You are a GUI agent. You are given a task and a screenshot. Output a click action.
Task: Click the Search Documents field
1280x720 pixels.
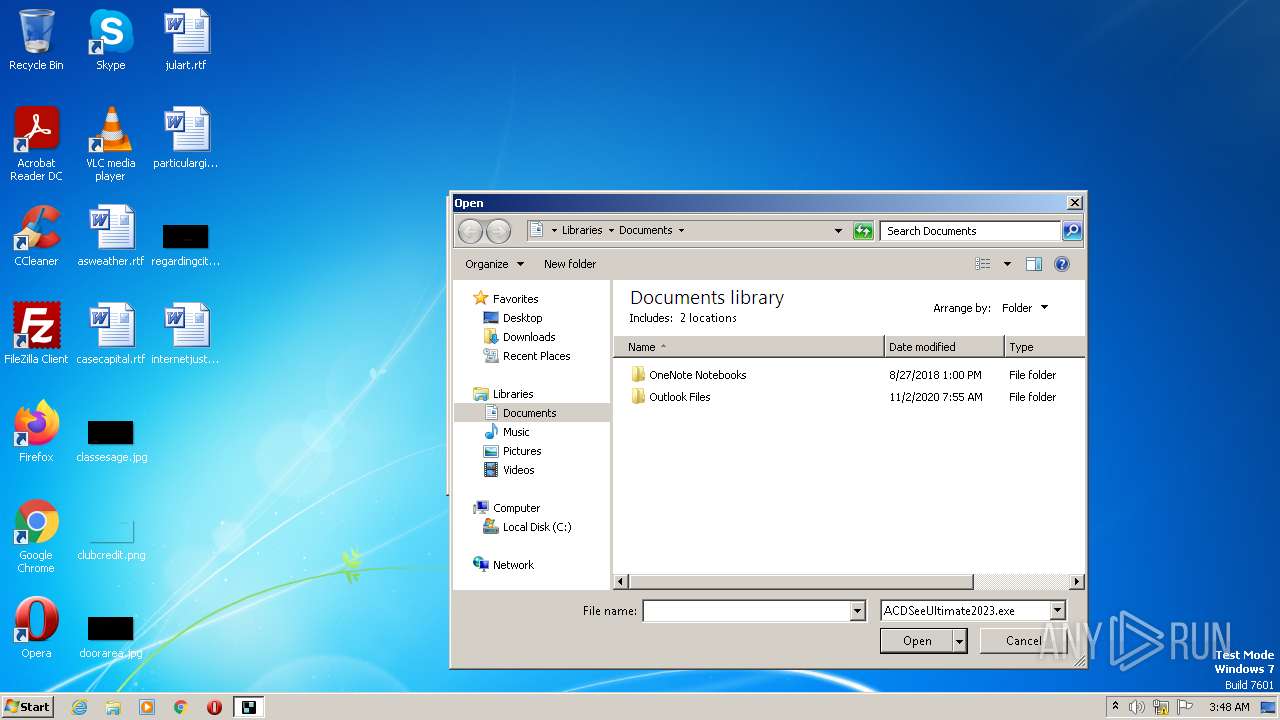971,231
